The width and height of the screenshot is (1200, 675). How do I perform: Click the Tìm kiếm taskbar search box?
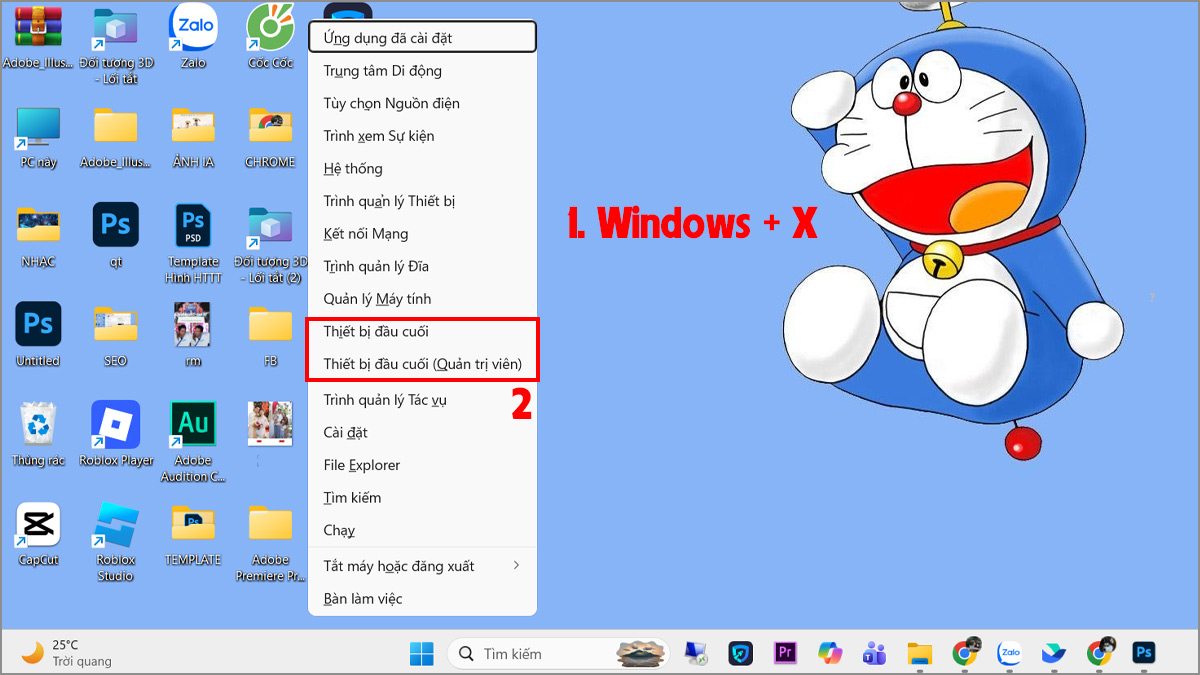[x=557, y=653]
